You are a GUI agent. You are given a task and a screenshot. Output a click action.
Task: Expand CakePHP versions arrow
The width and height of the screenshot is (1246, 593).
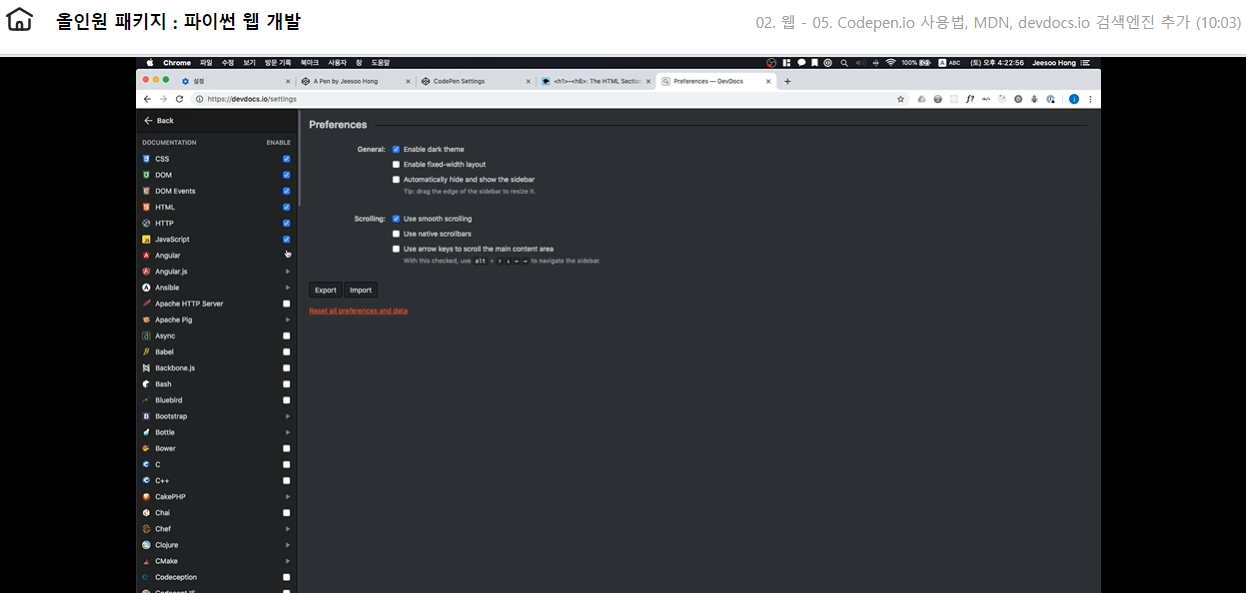[x=288, y=496]
